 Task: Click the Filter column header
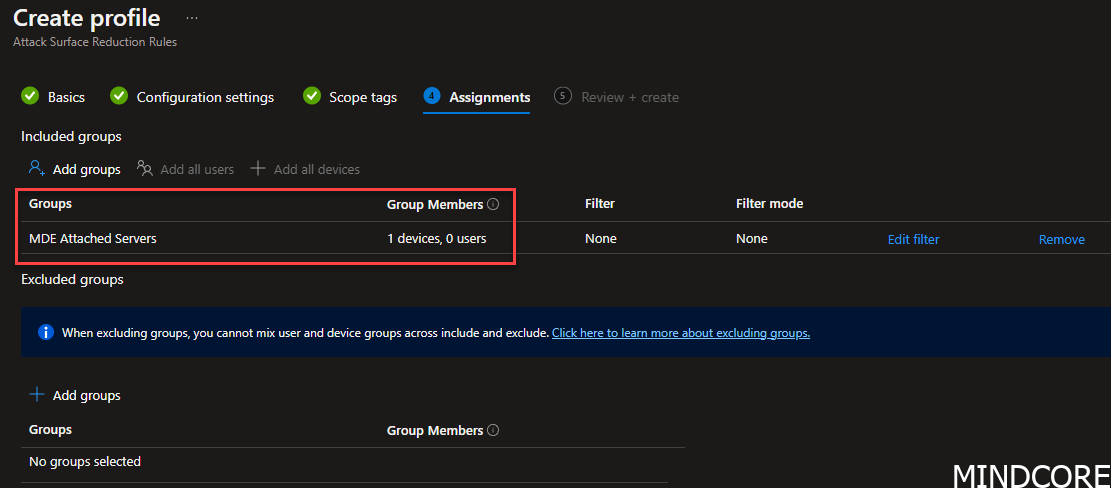[599, 203]
